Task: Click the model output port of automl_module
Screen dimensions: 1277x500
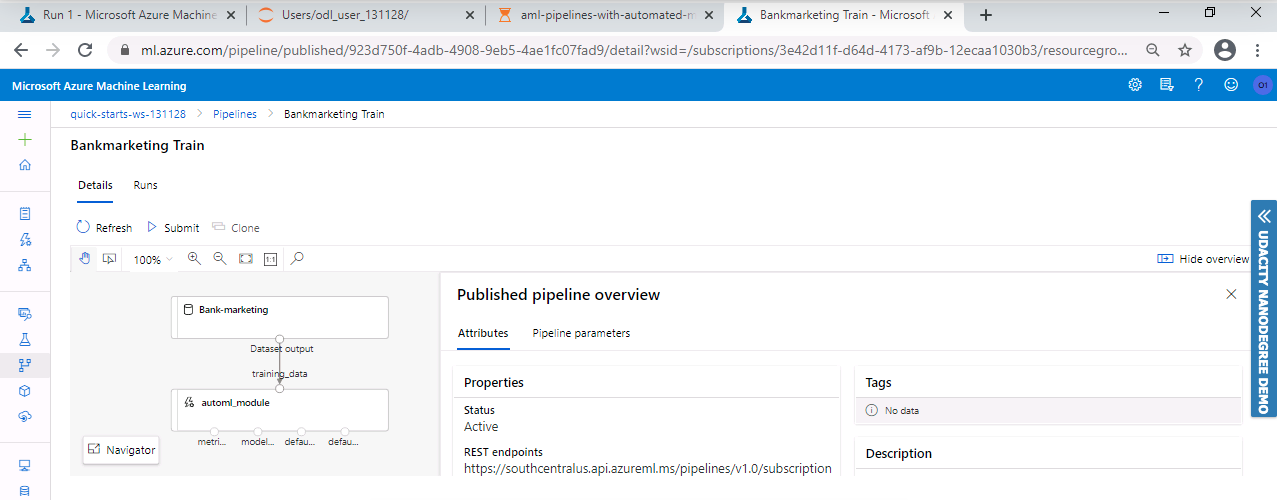Action: (257, 431)
